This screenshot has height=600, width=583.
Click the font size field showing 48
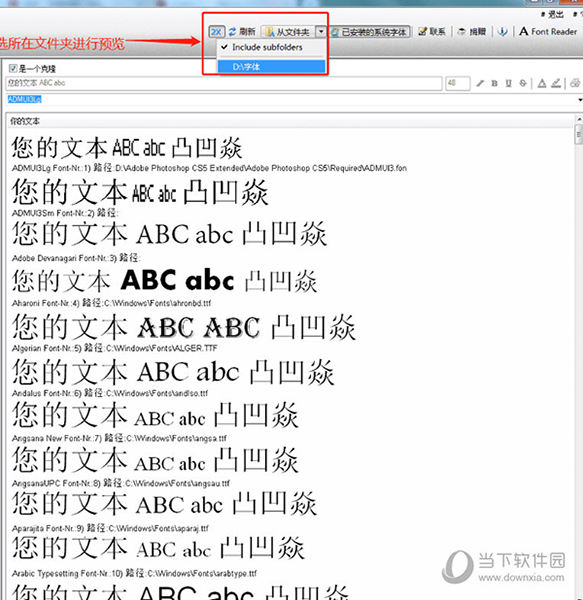tap(458, 83)
